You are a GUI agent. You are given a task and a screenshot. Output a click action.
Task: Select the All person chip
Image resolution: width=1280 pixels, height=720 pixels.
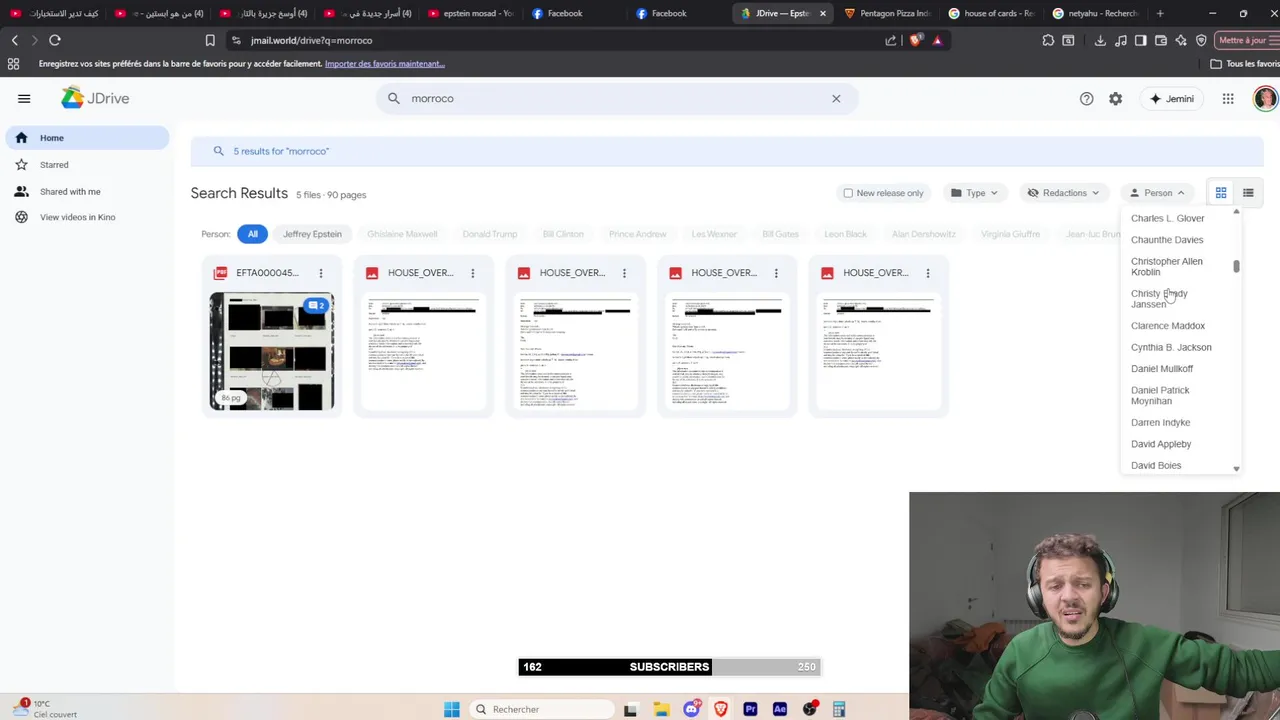[252, 234]
